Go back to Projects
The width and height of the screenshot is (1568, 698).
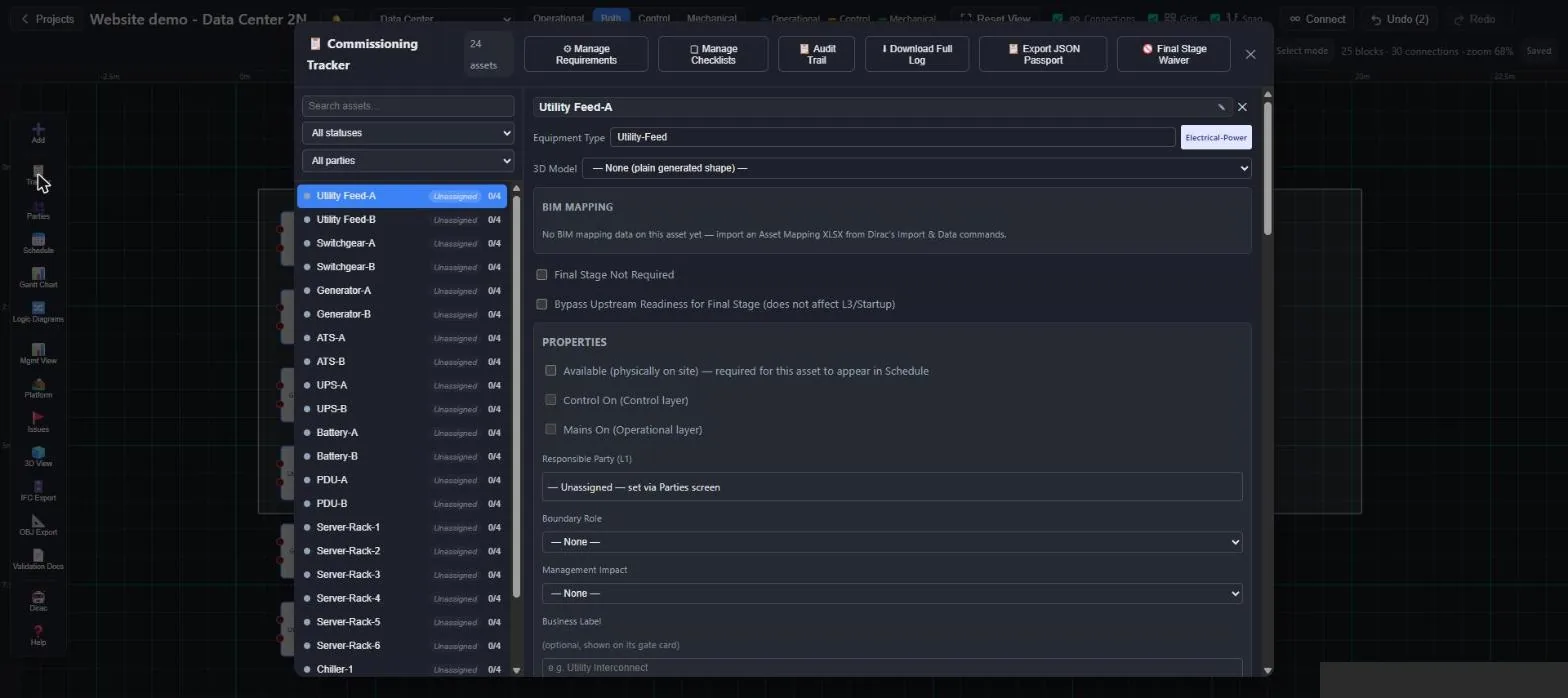click(x=48, y=19)
